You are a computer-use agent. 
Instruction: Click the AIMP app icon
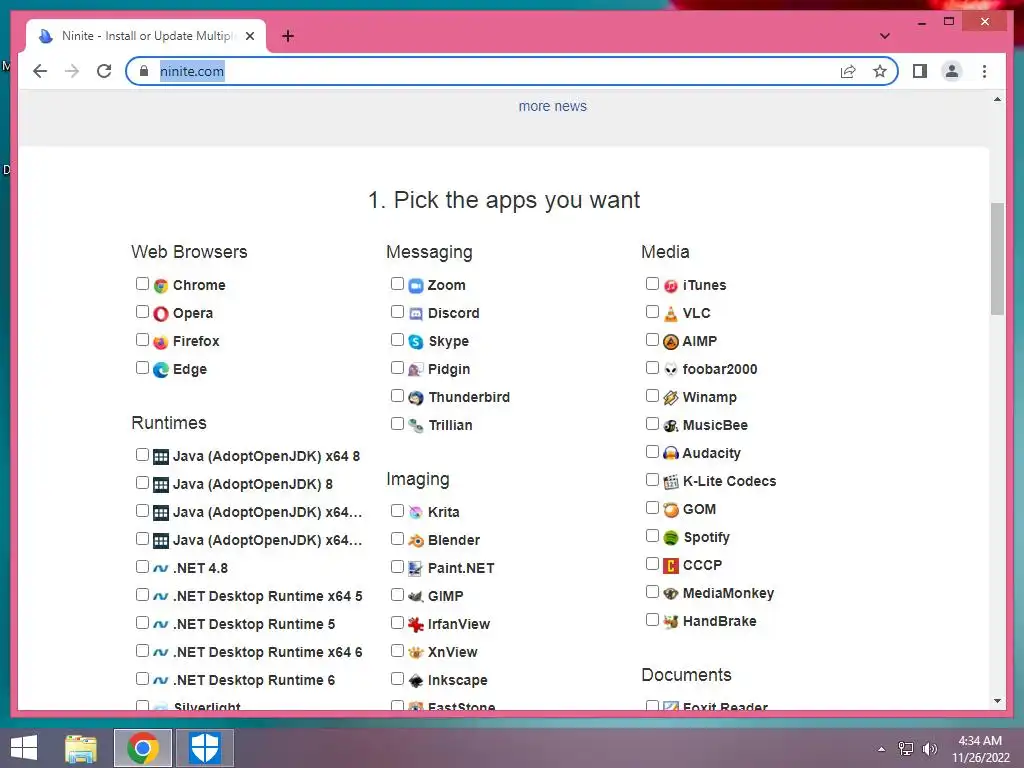pyautogui.click(x=671, y=342)
